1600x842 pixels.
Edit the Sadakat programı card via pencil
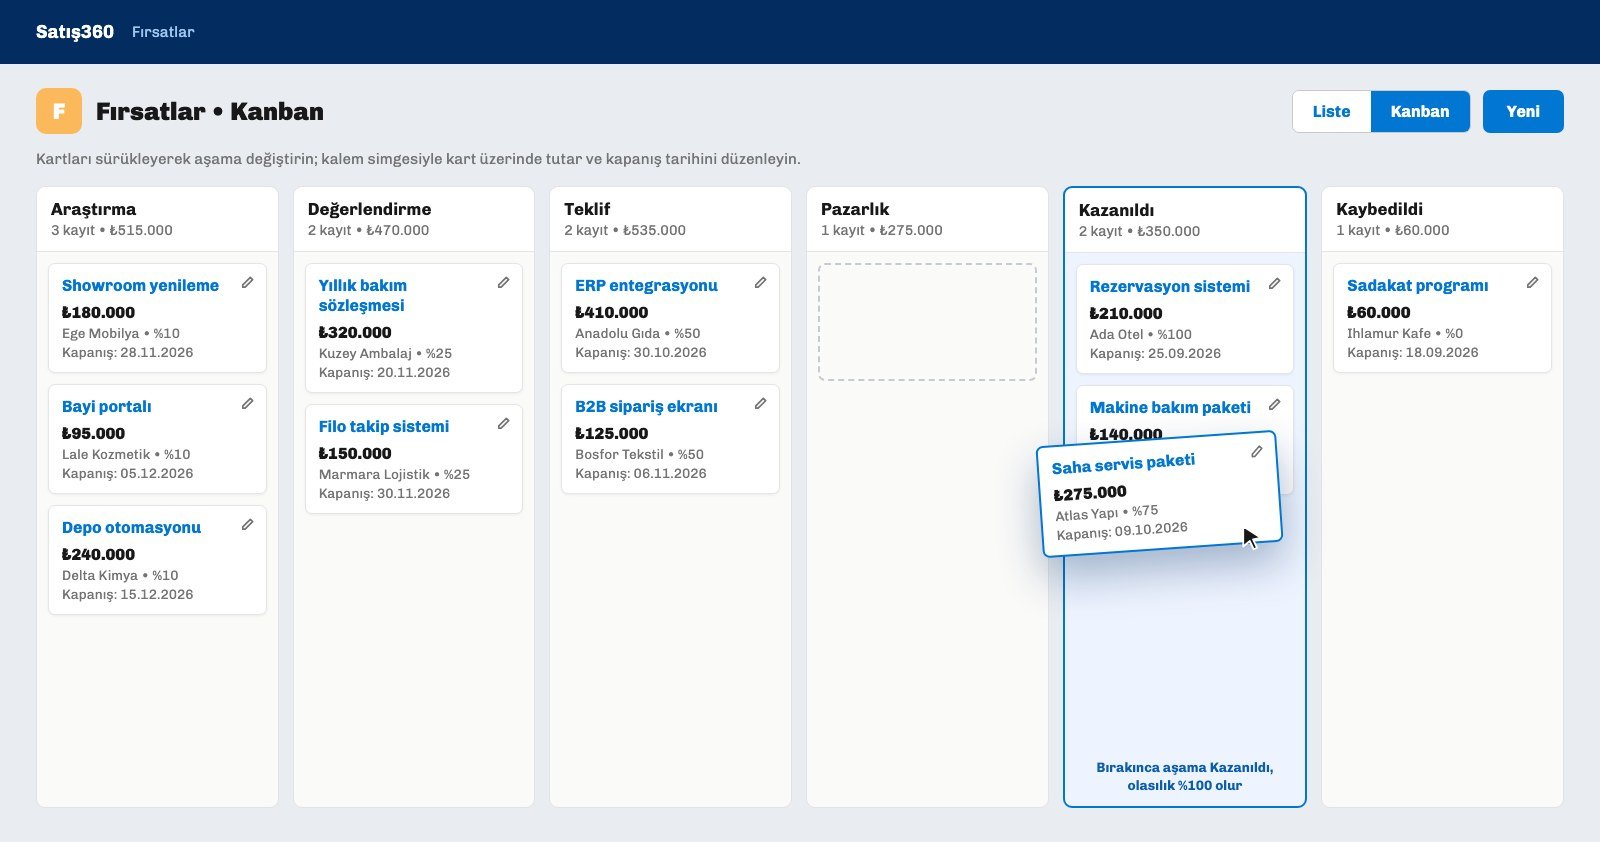click(1532, 283)
